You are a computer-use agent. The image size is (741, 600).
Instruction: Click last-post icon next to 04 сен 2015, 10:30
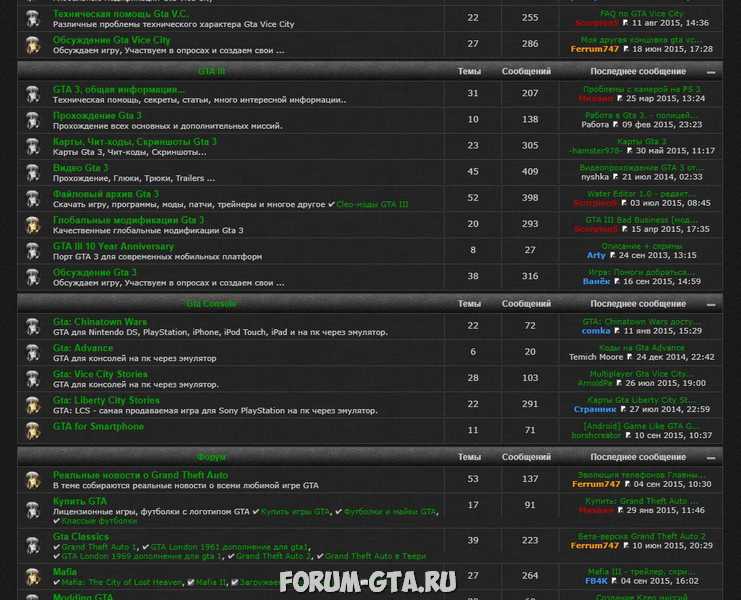tap(627, 484)
